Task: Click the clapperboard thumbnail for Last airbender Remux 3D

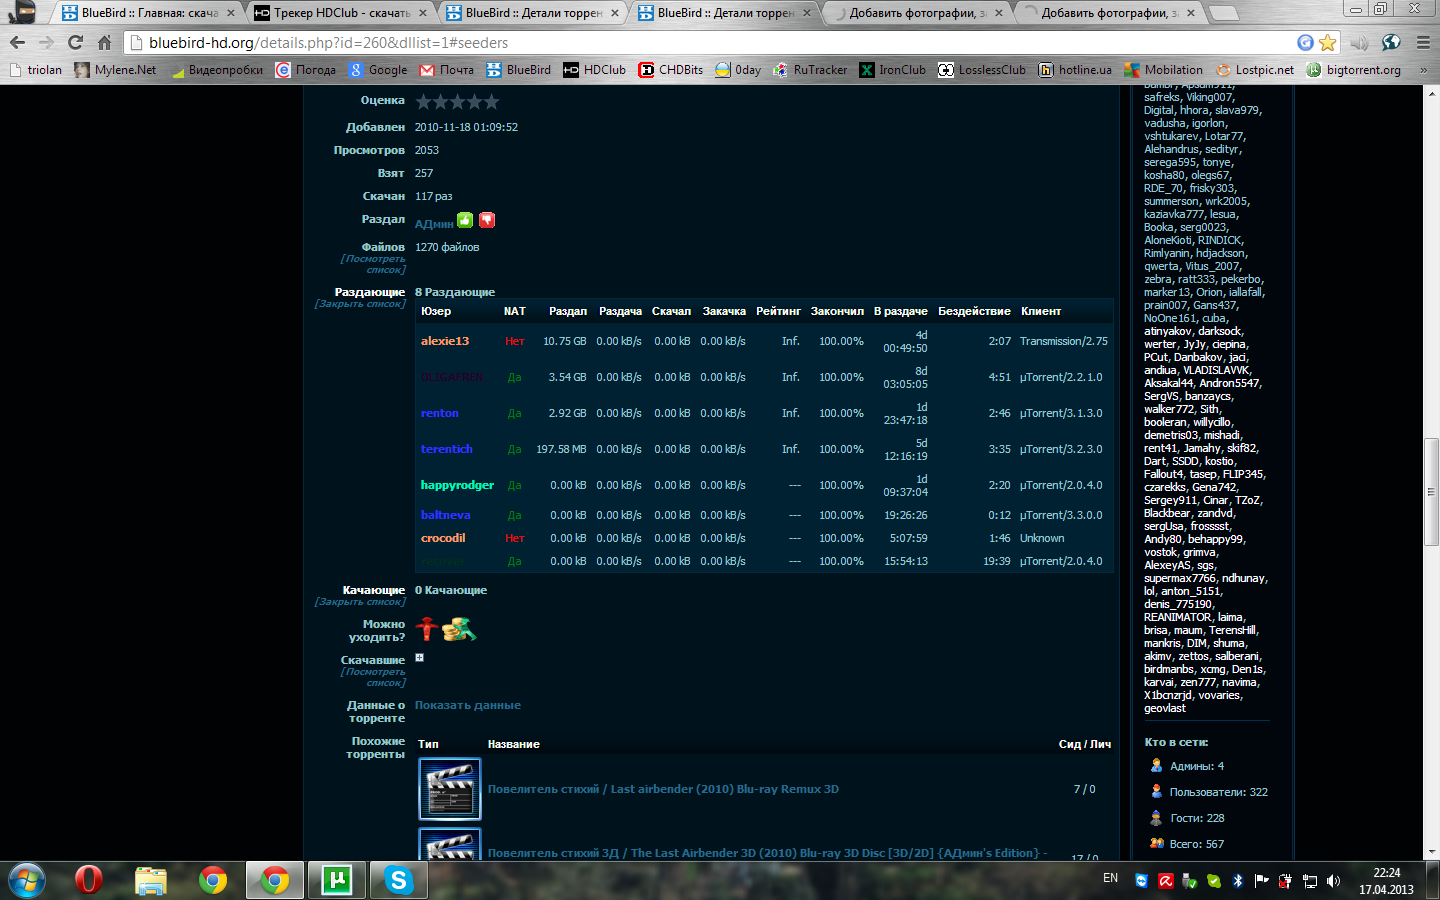Action: coord(450,789)
